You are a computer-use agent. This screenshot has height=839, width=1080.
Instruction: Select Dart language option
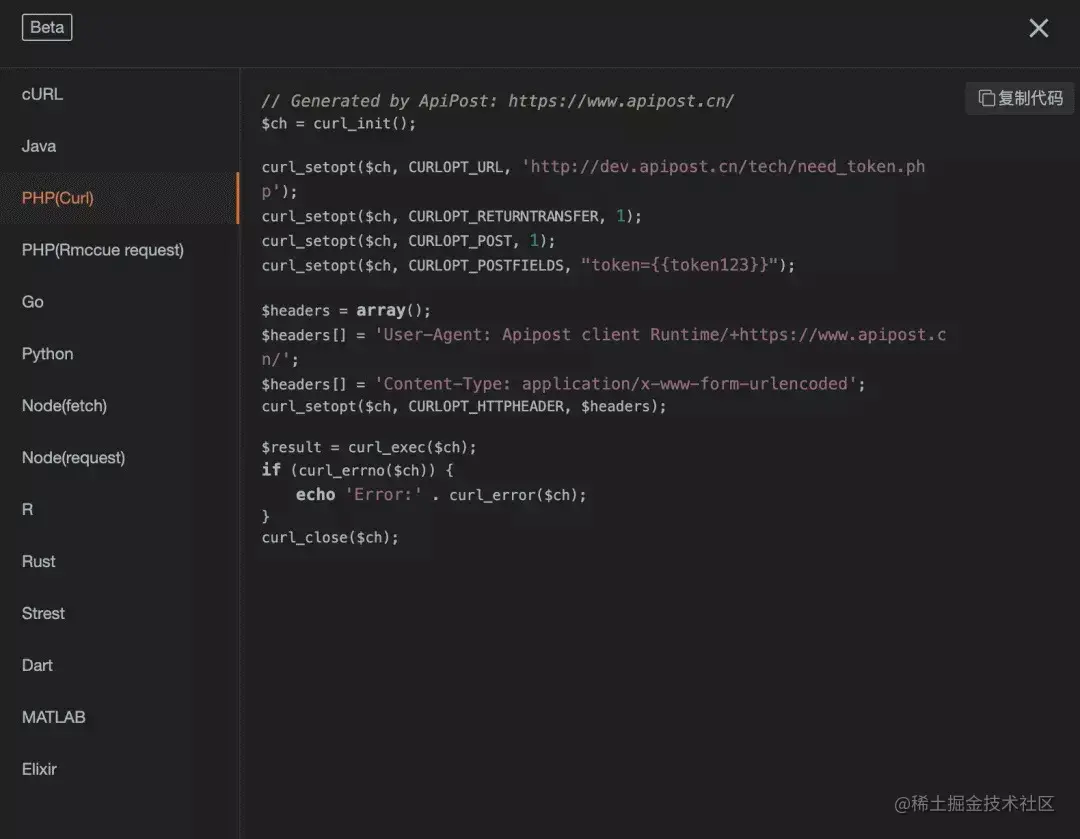pos(120,665)
